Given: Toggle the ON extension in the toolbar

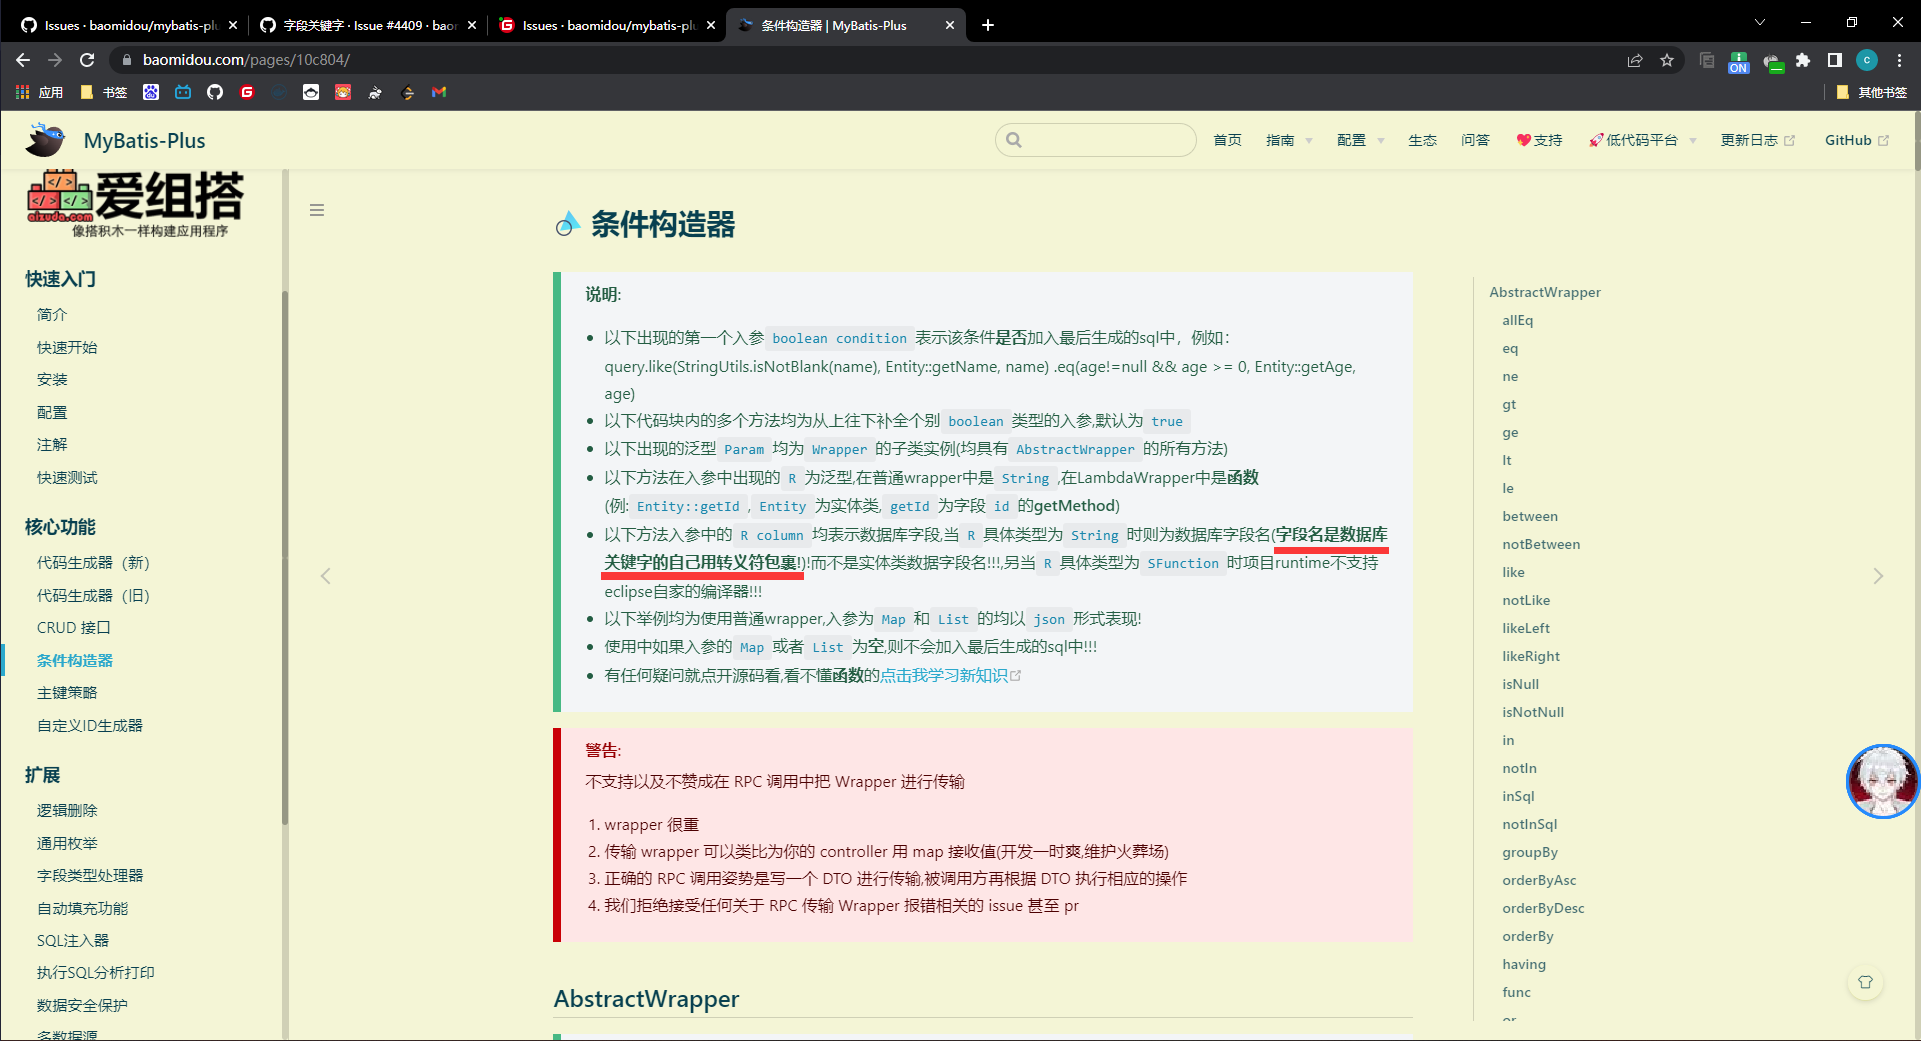Looking at the screenshot, I should pos(1738,62).
